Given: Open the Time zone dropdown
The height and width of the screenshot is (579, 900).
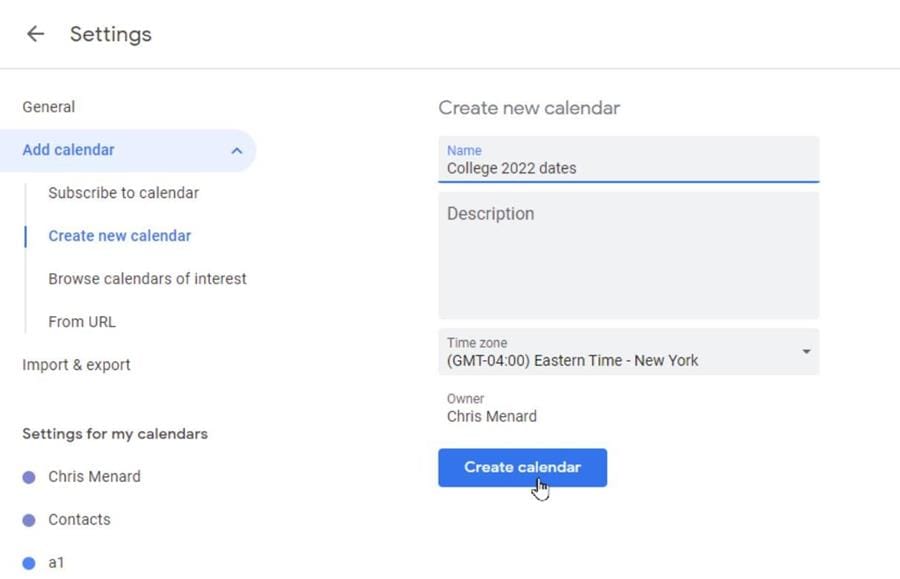Looking at the screenshot, I should click(628, 352).
